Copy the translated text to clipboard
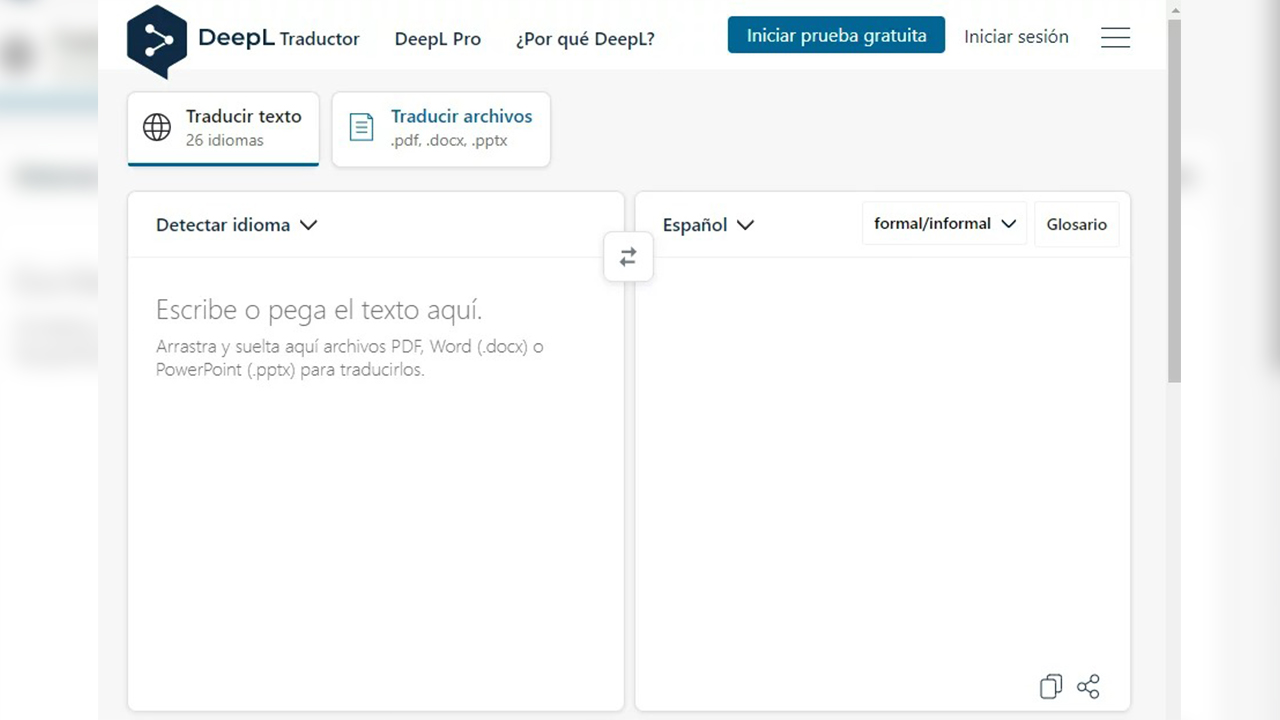1280x720 pixels. tap(1050, 686)
